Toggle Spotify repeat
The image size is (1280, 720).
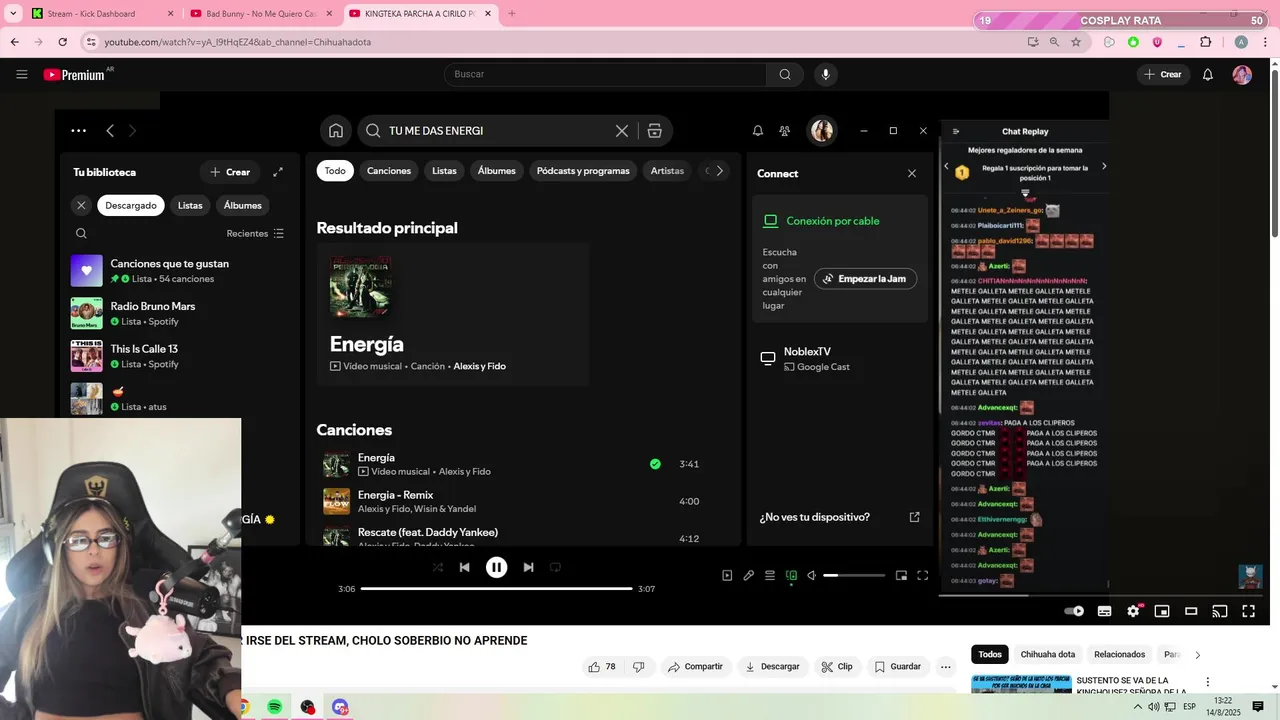(555, 567)
